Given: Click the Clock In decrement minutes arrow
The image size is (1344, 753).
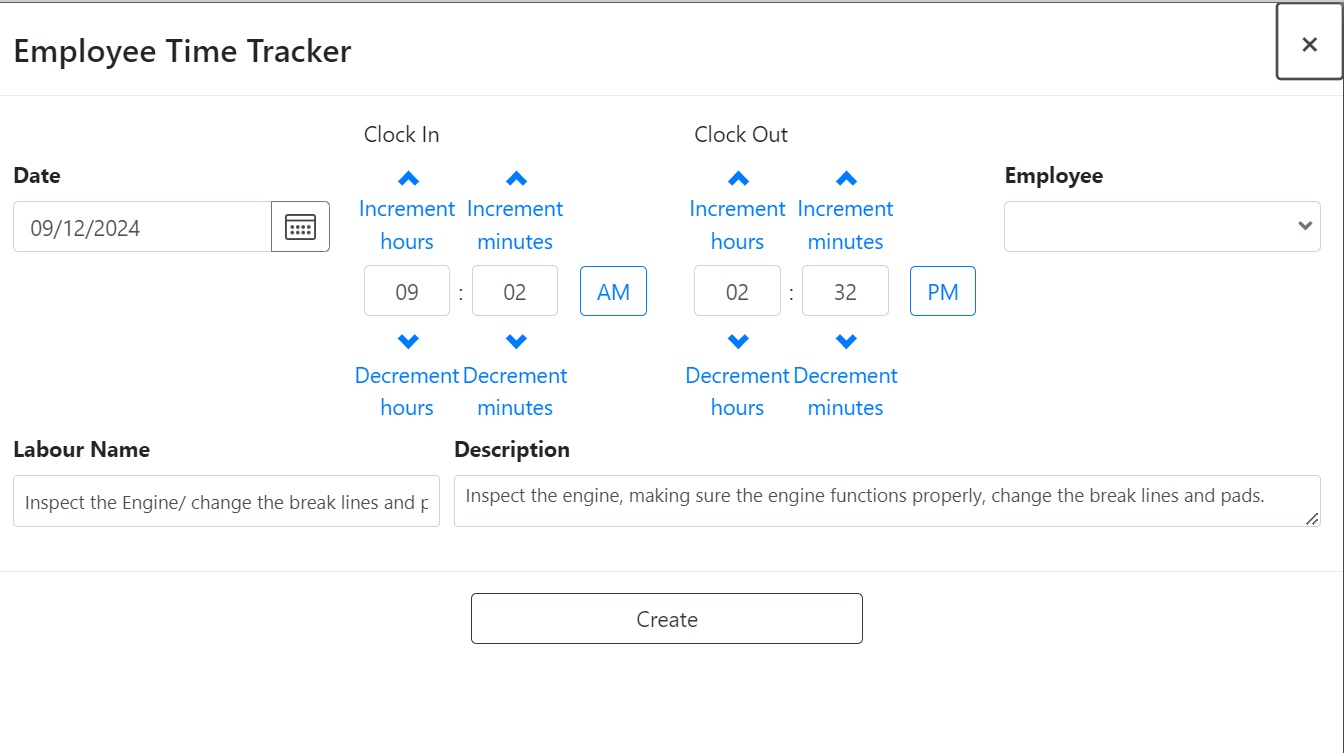Looking at the screenshot, I should point(515,340).
